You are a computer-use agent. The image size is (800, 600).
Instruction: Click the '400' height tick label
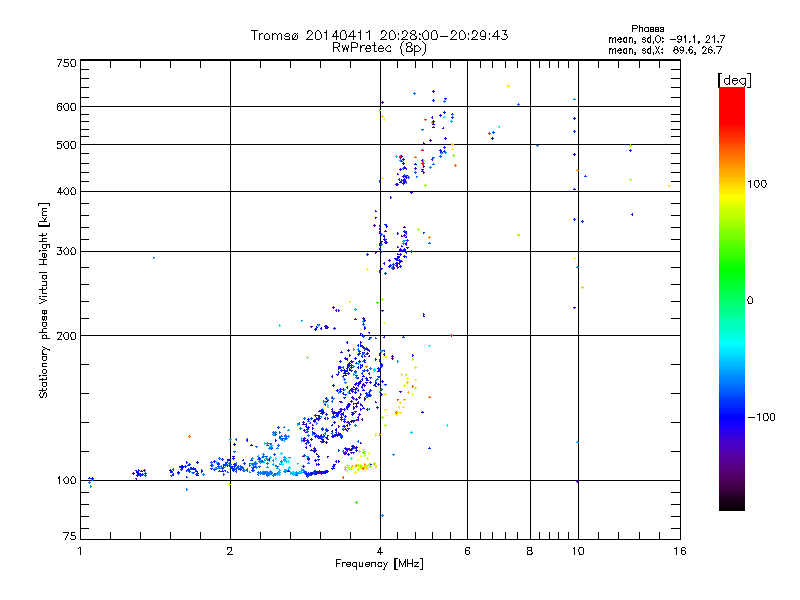pos(67,191)
